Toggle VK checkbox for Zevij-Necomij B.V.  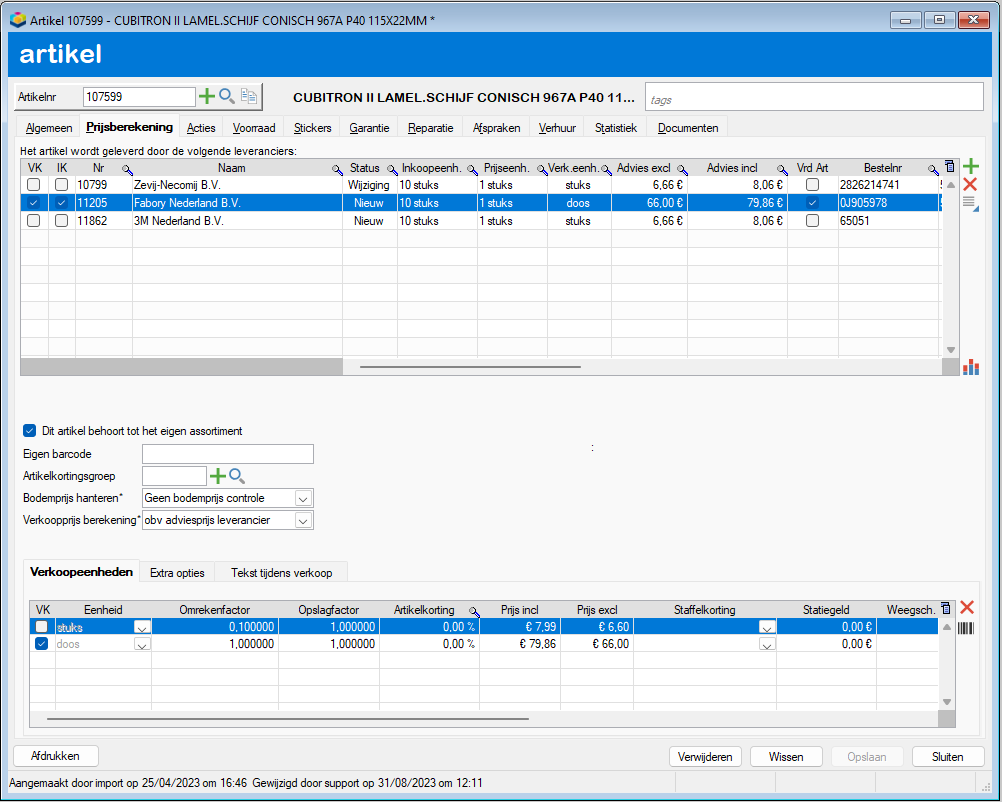coord(34,185)
